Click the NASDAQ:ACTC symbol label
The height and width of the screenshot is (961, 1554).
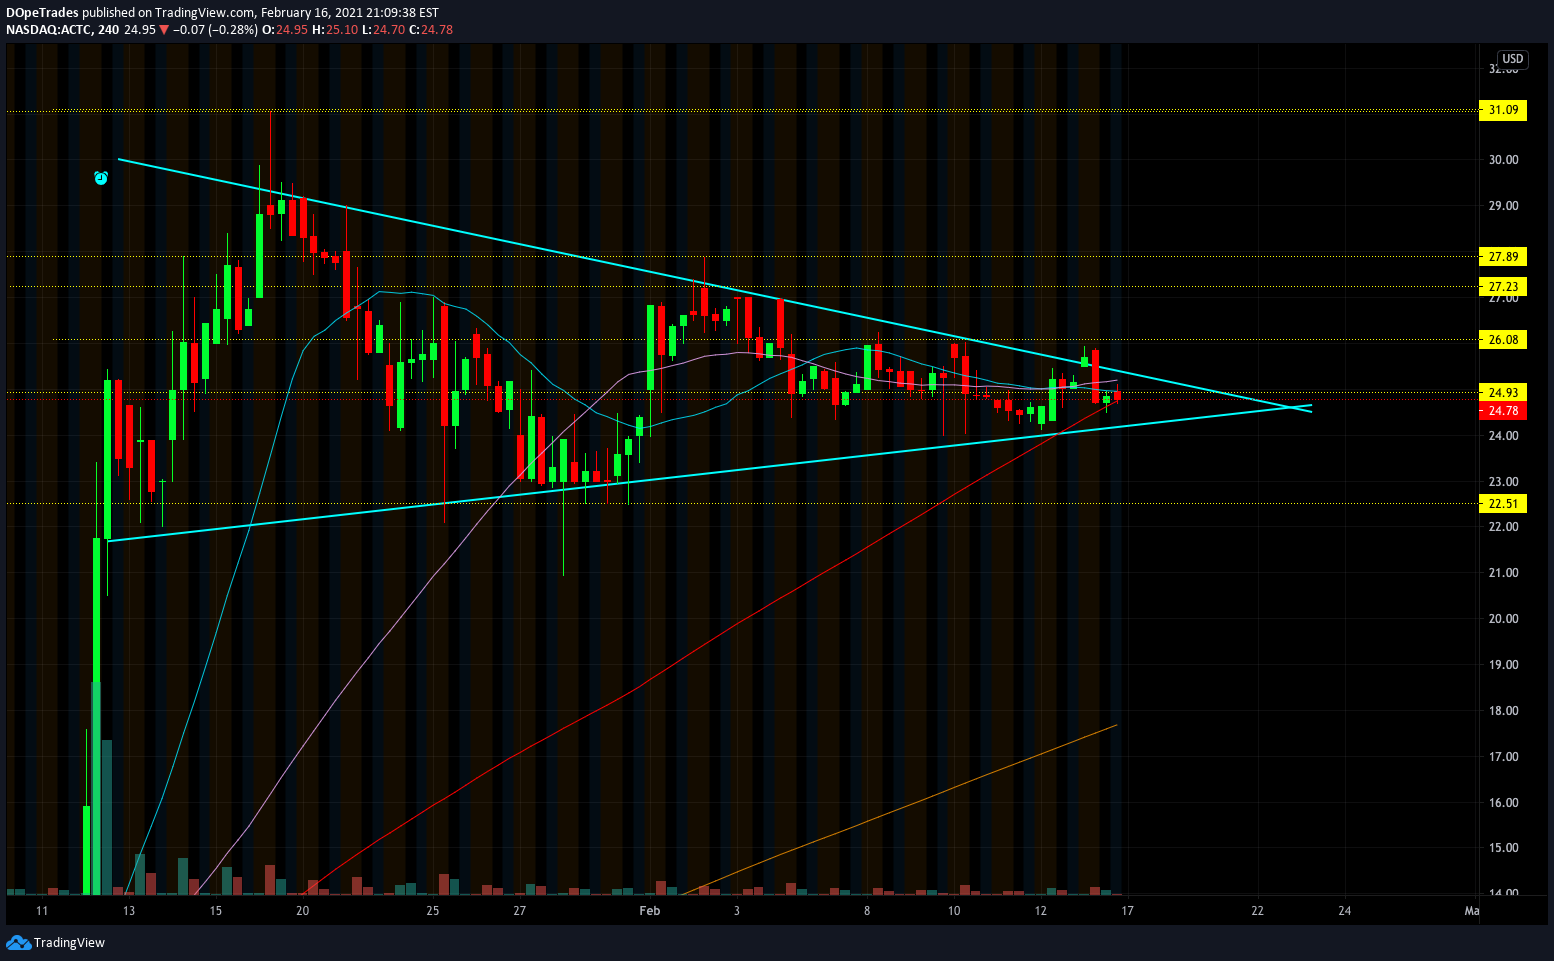[47, 30]
